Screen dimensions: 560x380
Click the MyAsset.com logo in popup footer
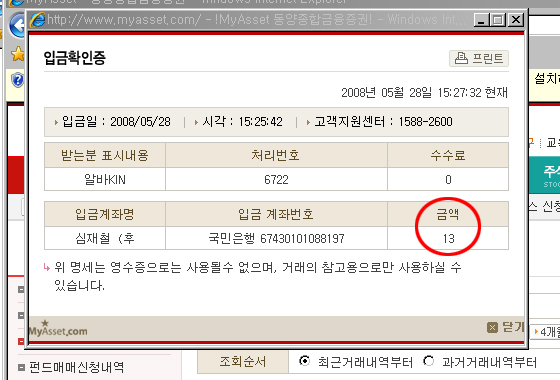(58, 328)
